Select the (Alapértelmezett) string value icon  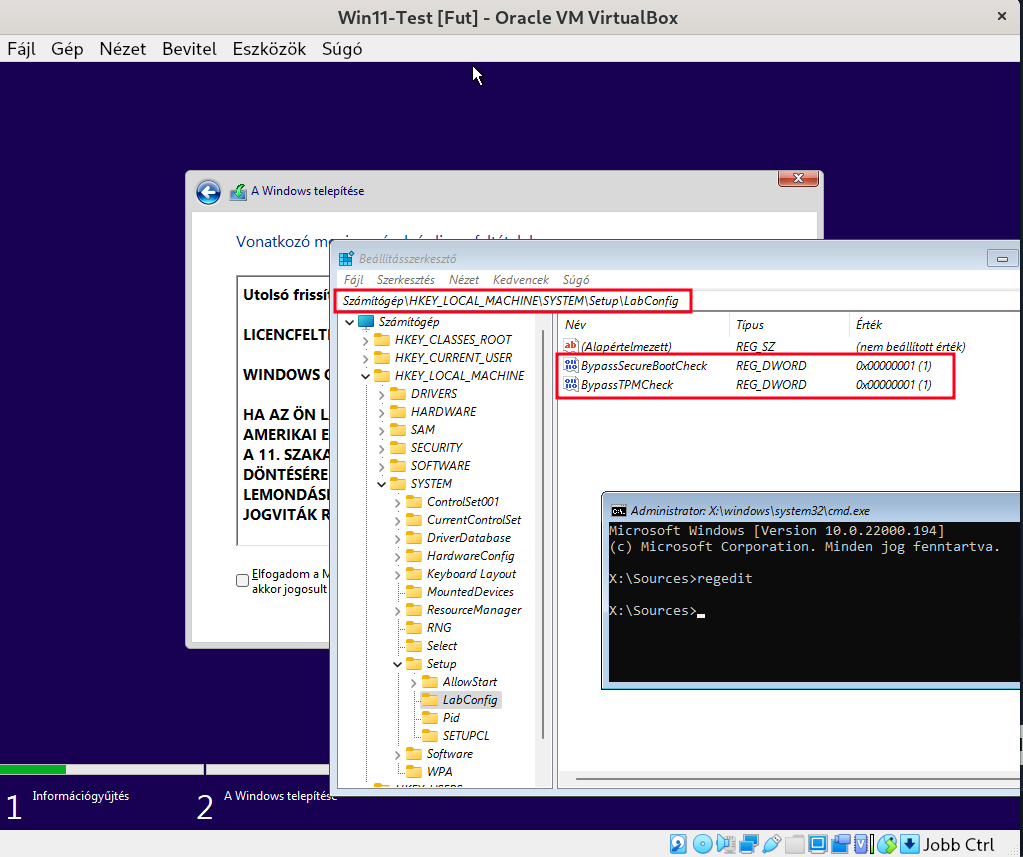(571, 346)
